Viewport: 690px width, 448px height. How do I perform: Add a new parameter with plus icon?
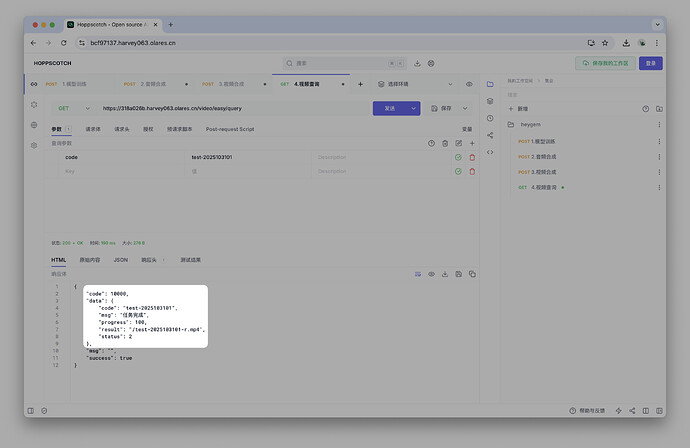472,143
